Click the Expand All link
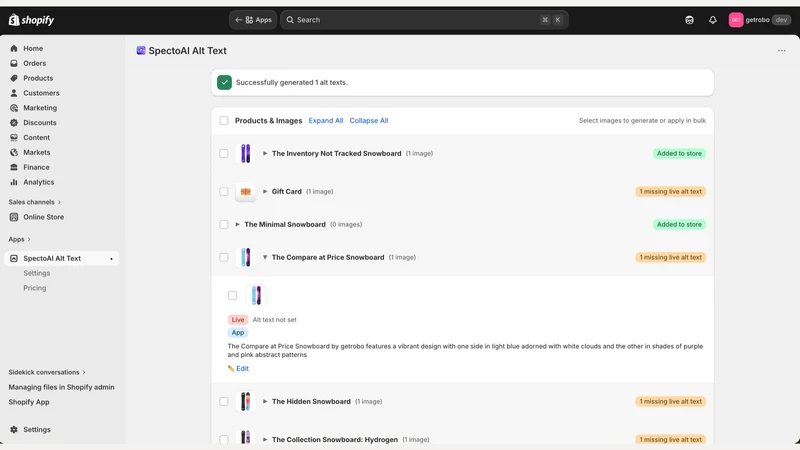This screenshot has width=800, height=450. [326, 120]
